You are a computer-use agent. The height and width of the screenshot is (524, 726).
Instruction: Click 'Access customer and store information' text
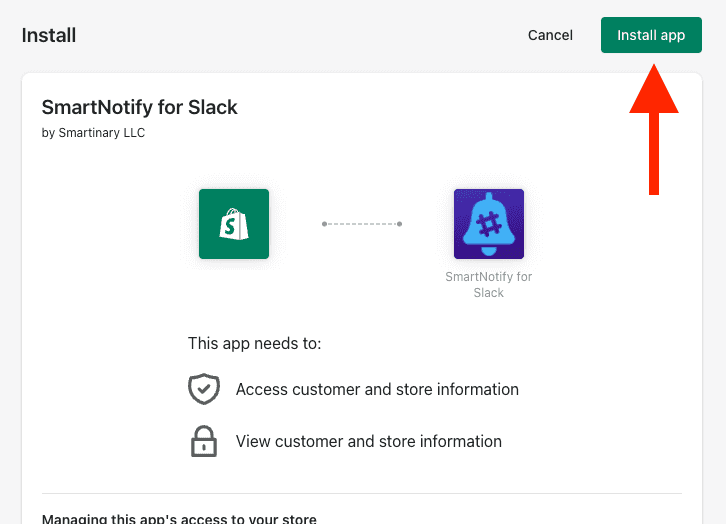[377, 389]
